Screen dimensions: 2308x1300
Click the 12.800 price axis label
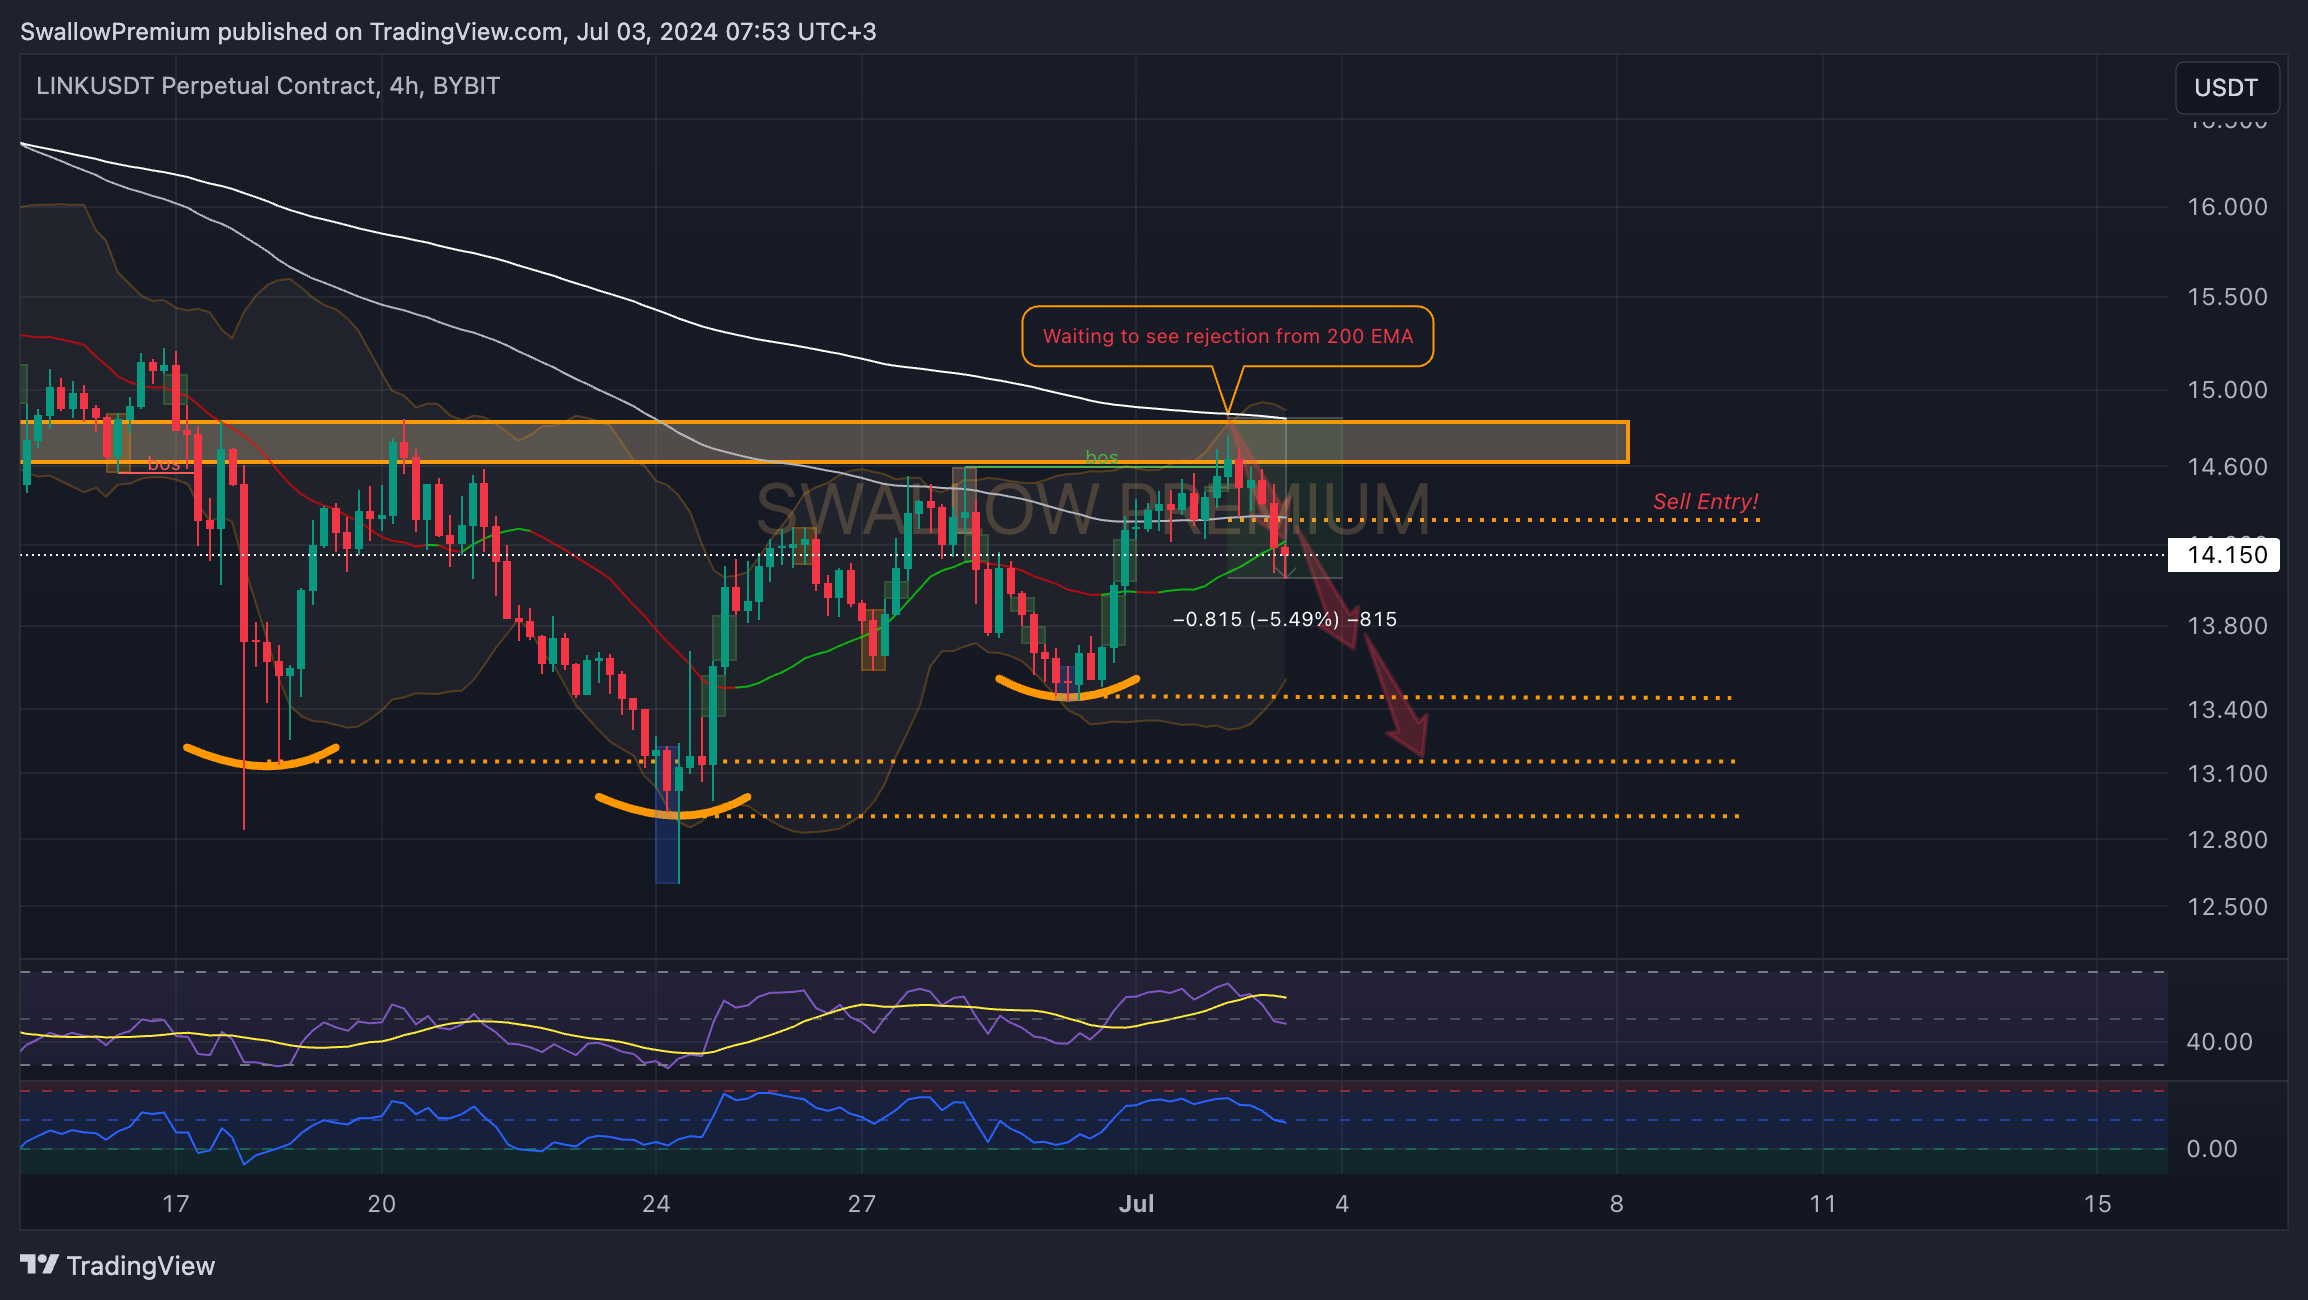tap(2227, 840)
